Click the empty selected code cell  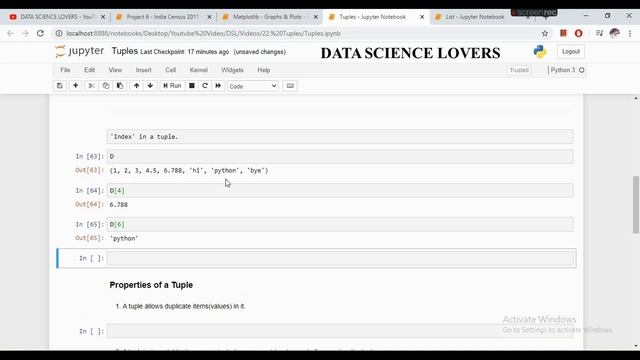(x=340, y=258)
